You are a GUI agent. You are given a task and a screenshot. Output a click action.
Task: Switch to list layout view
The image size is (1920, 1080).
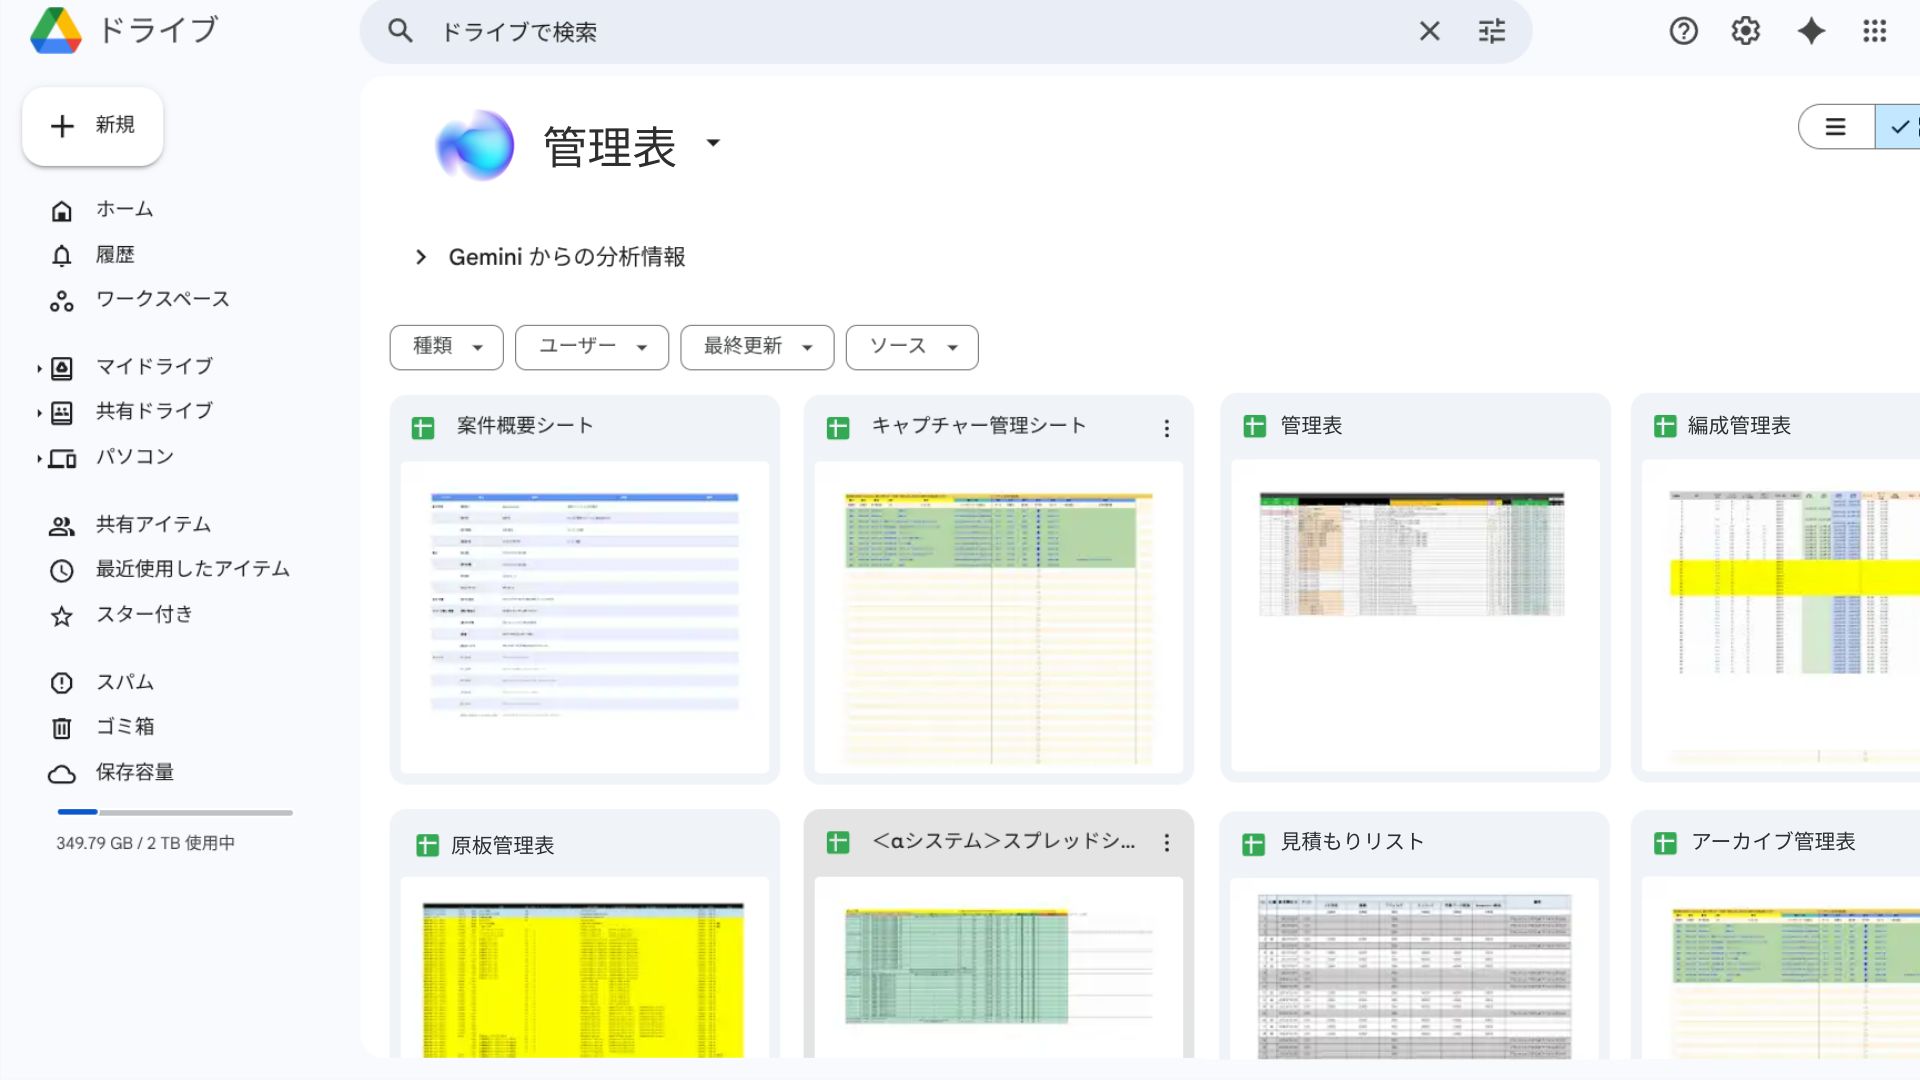pos(1835,127)
